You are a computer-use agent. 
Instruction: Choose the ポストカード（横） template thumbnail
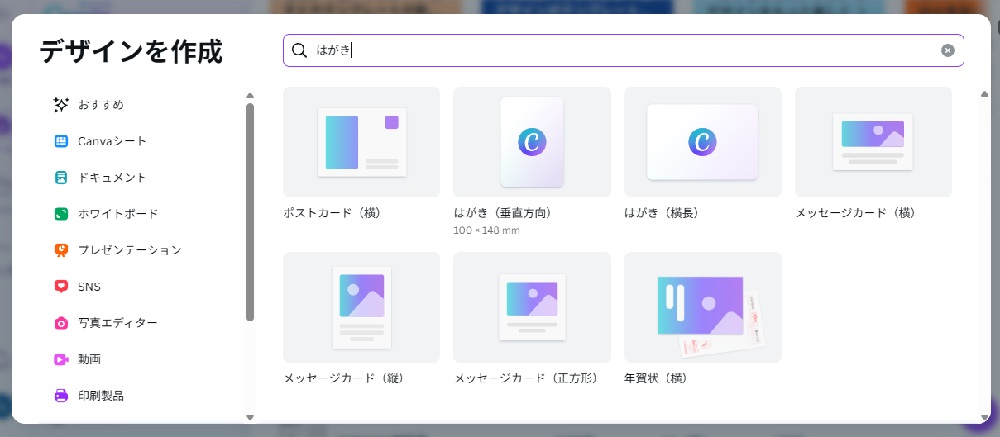[361, 142]
